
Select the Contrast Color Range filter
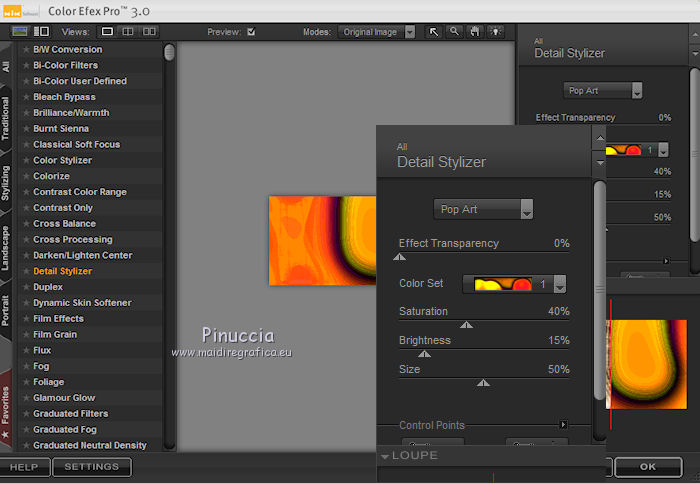coord(80,192)
